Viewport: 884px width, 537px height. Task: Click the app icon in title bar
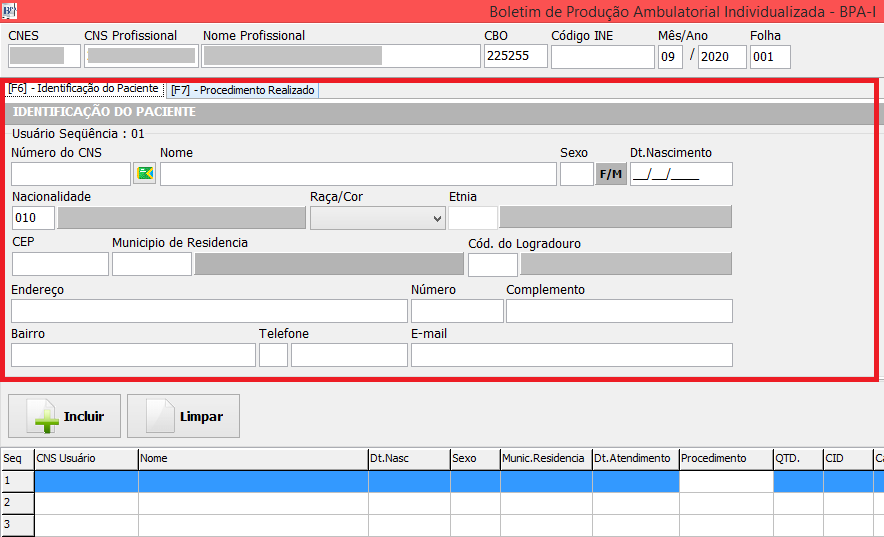point(11,11)
